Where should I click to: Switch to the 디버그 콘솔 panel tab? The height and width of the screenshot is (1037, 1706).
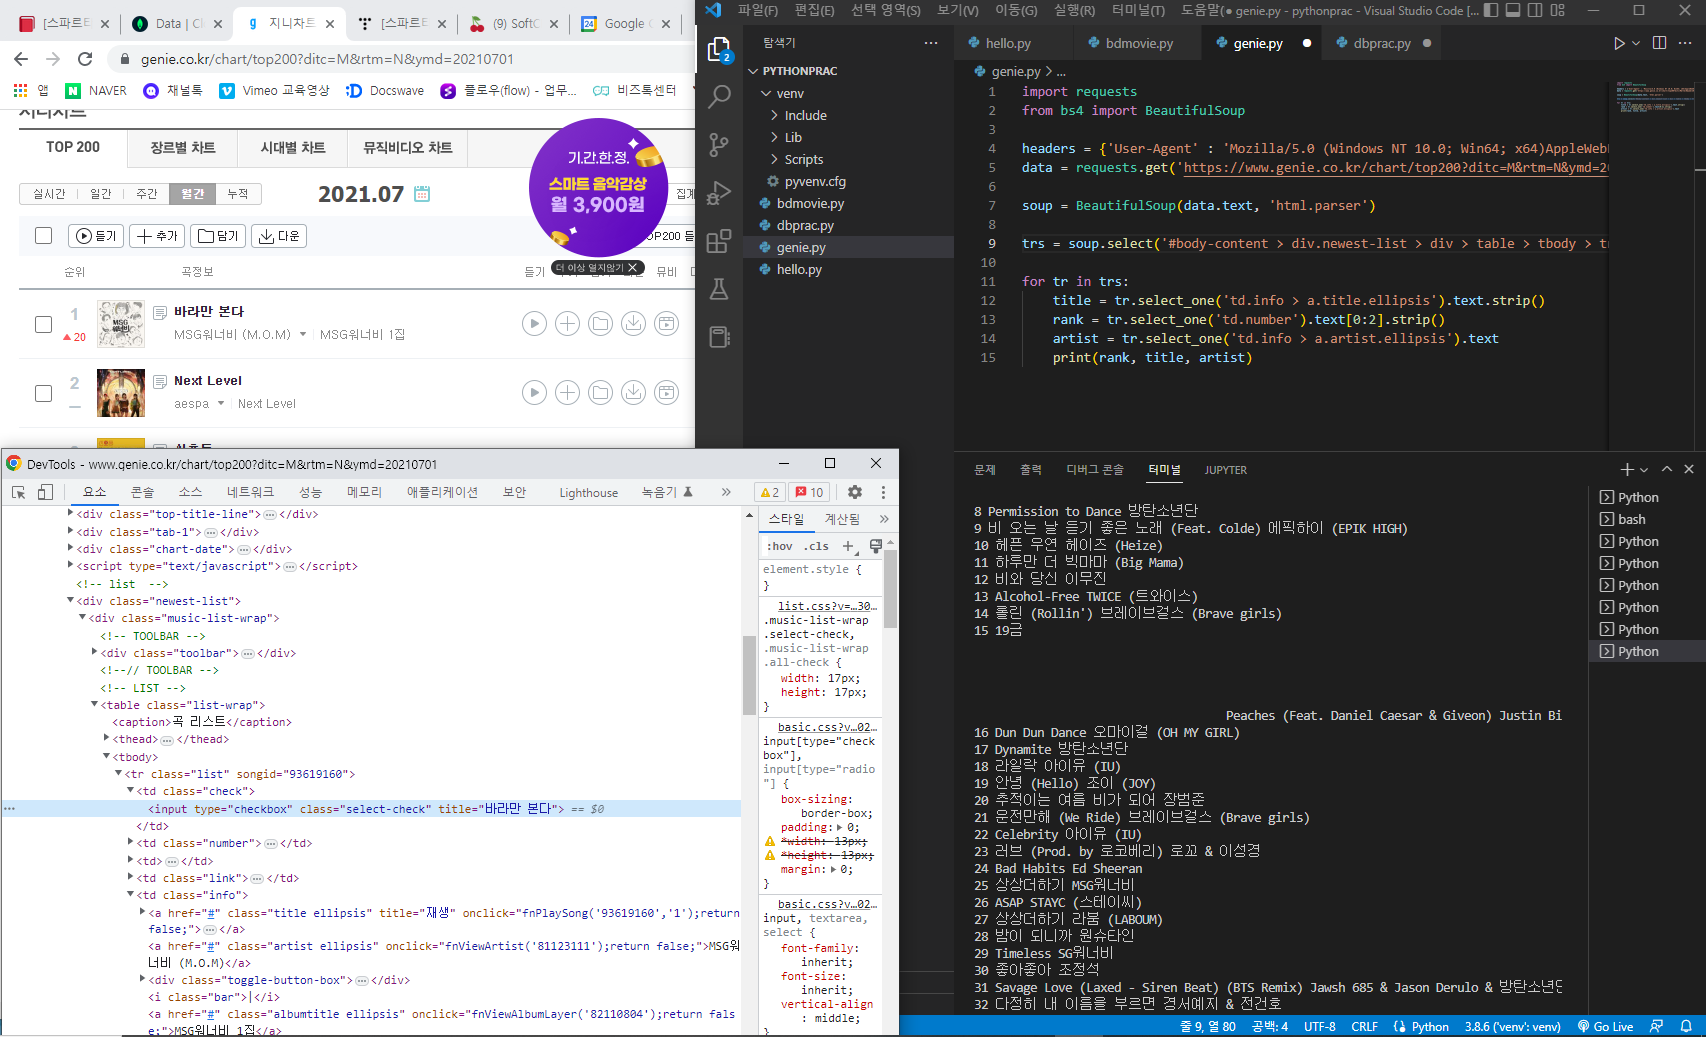(x=1095, y=470)
